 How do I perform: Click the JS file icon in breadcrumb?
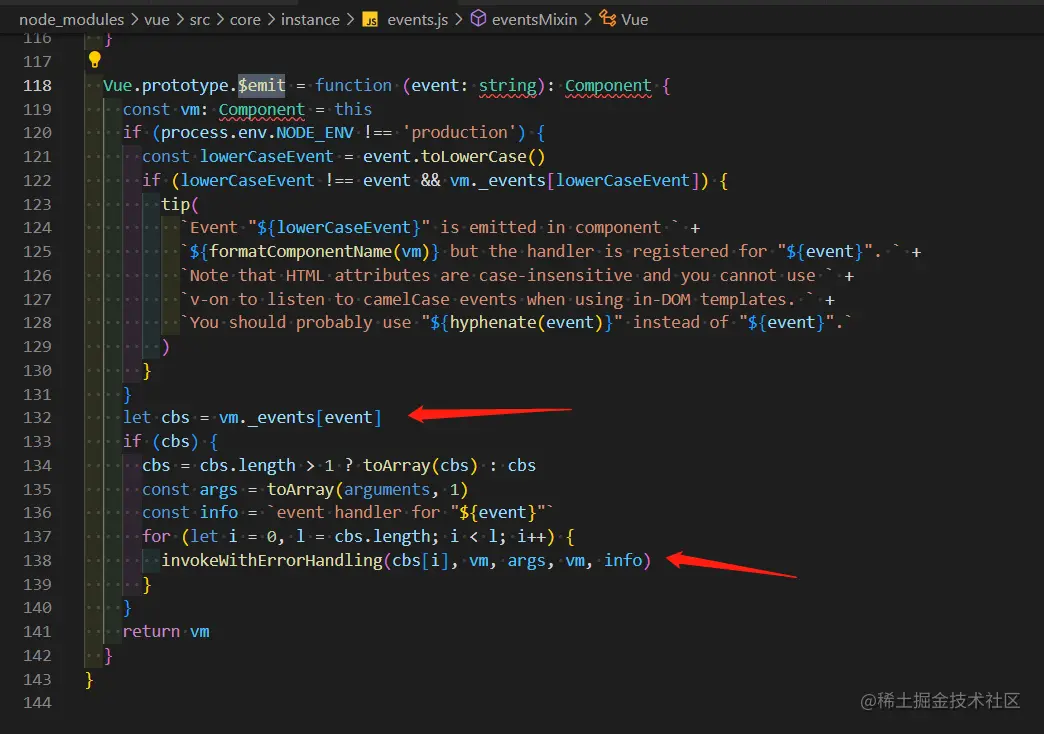(370, 20)
